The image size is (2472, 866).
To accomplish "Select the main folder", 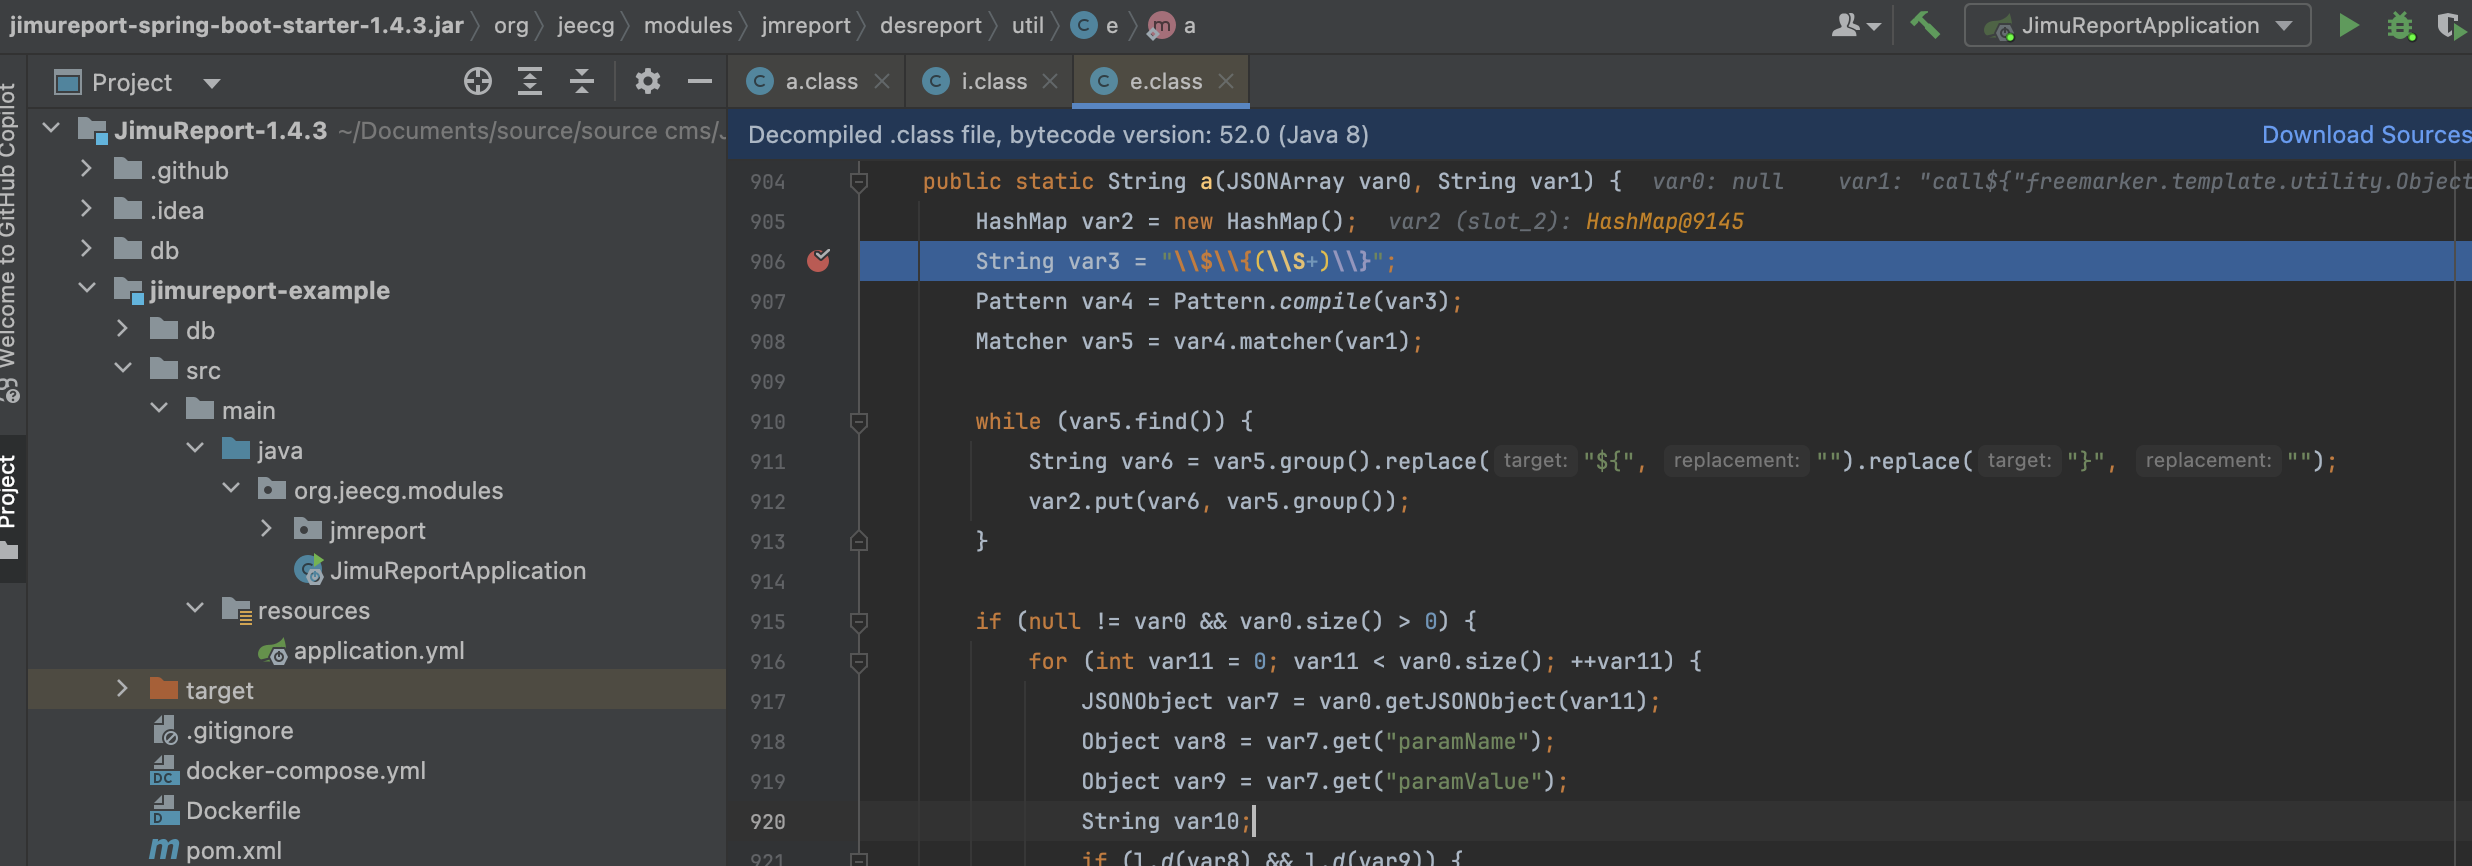I will click(x=248, y=410).
